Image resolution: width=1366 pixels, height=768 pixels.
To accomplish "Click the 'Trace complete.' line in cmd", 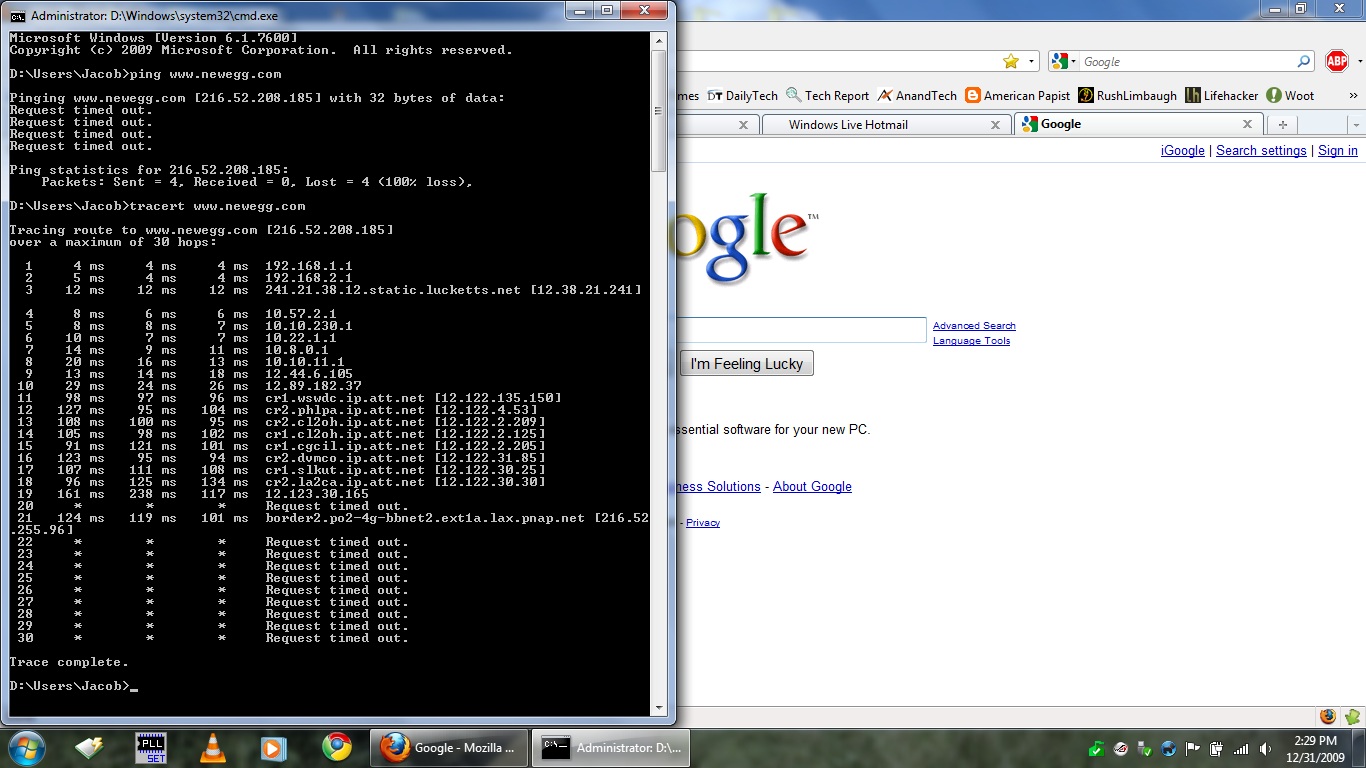I will pos(69,662).
